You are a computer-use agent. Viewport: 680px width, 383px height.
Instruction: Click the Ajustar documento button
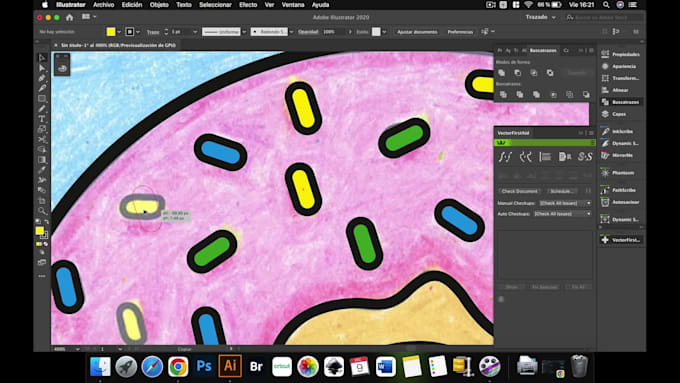(x=417, y=32)
